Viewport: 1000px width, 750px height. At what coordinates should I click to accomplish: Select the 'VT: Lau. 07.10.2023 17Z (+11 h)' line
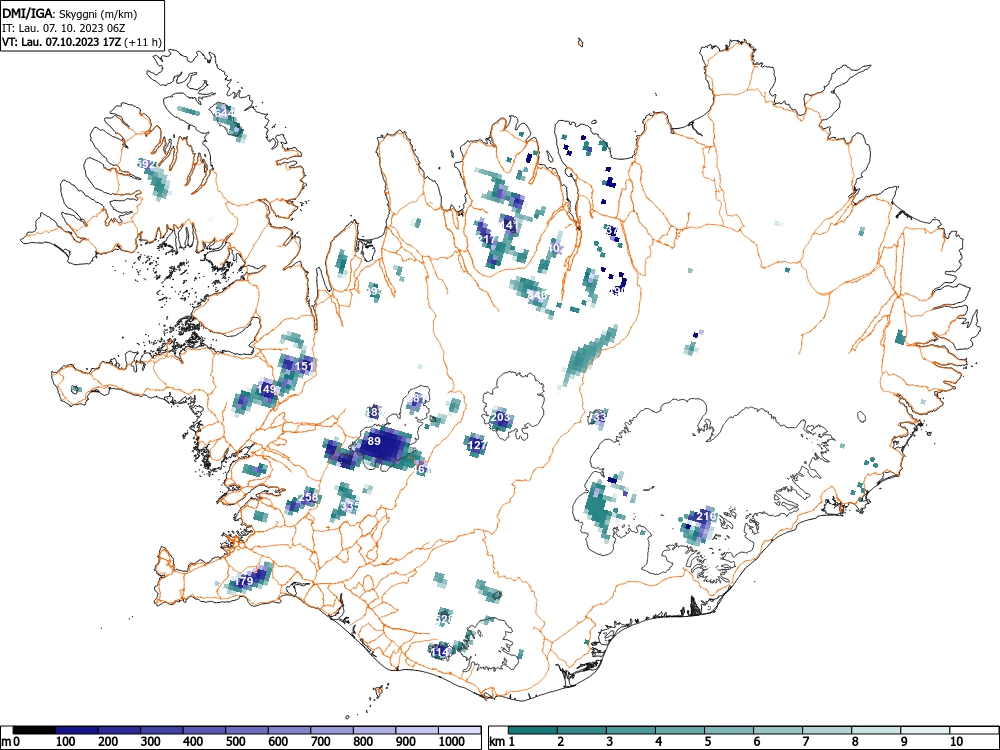(82, 42)
